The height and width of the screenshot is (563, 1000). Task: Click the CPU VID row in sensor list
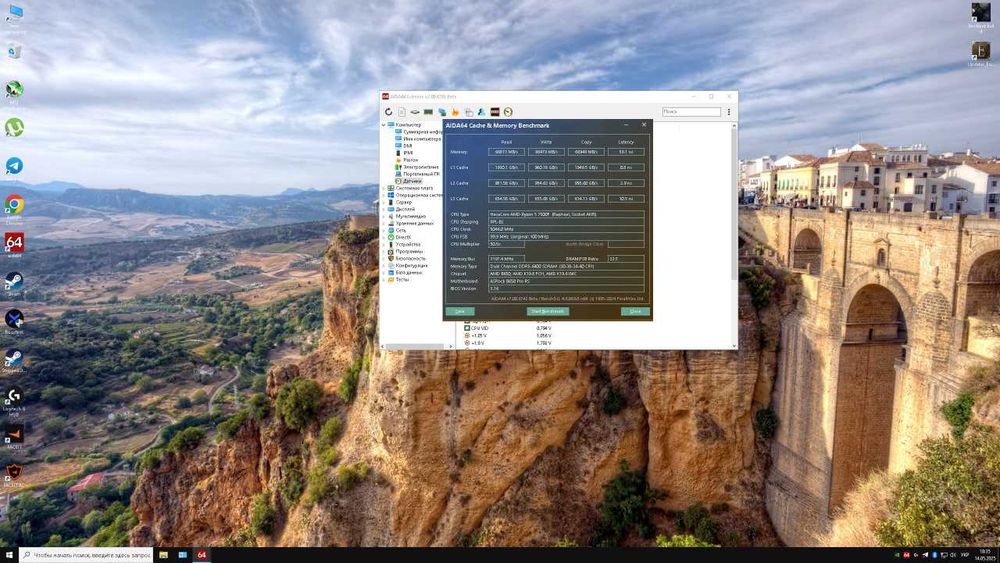tap(510, 328)
